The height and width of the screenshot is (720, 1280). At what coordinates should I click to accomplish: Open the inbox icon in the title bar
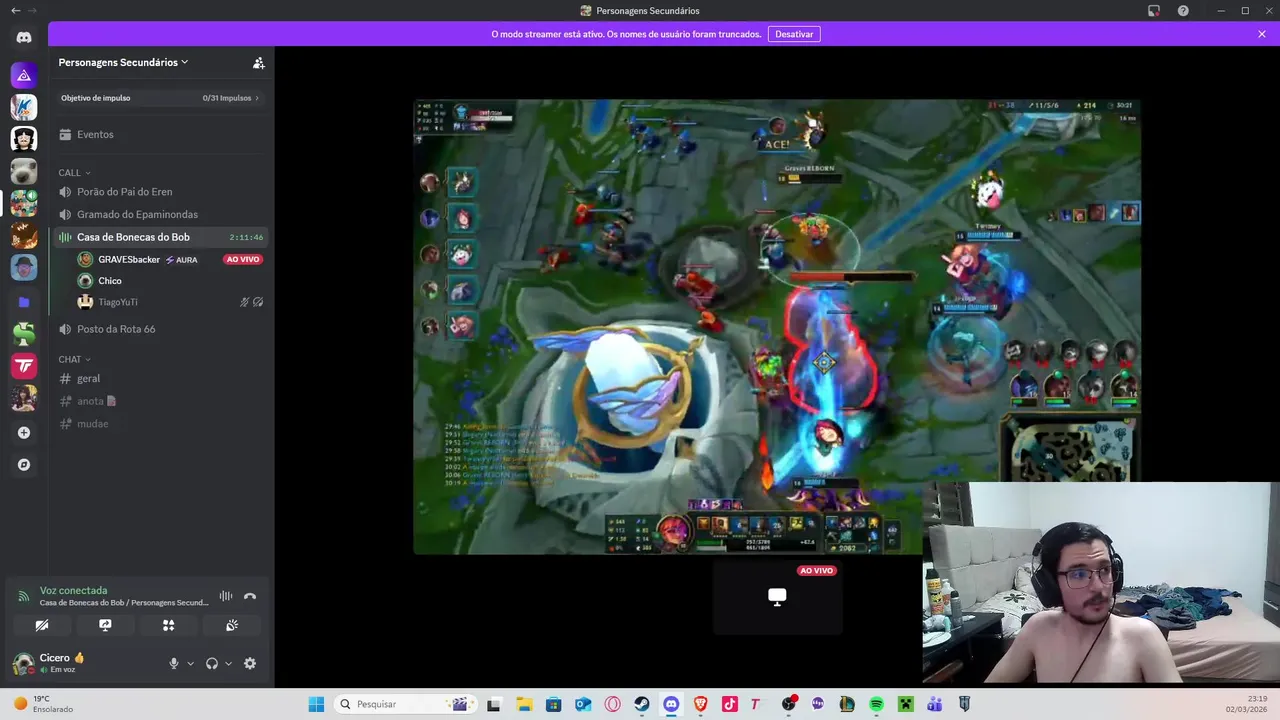click(x=1154, y=11)
